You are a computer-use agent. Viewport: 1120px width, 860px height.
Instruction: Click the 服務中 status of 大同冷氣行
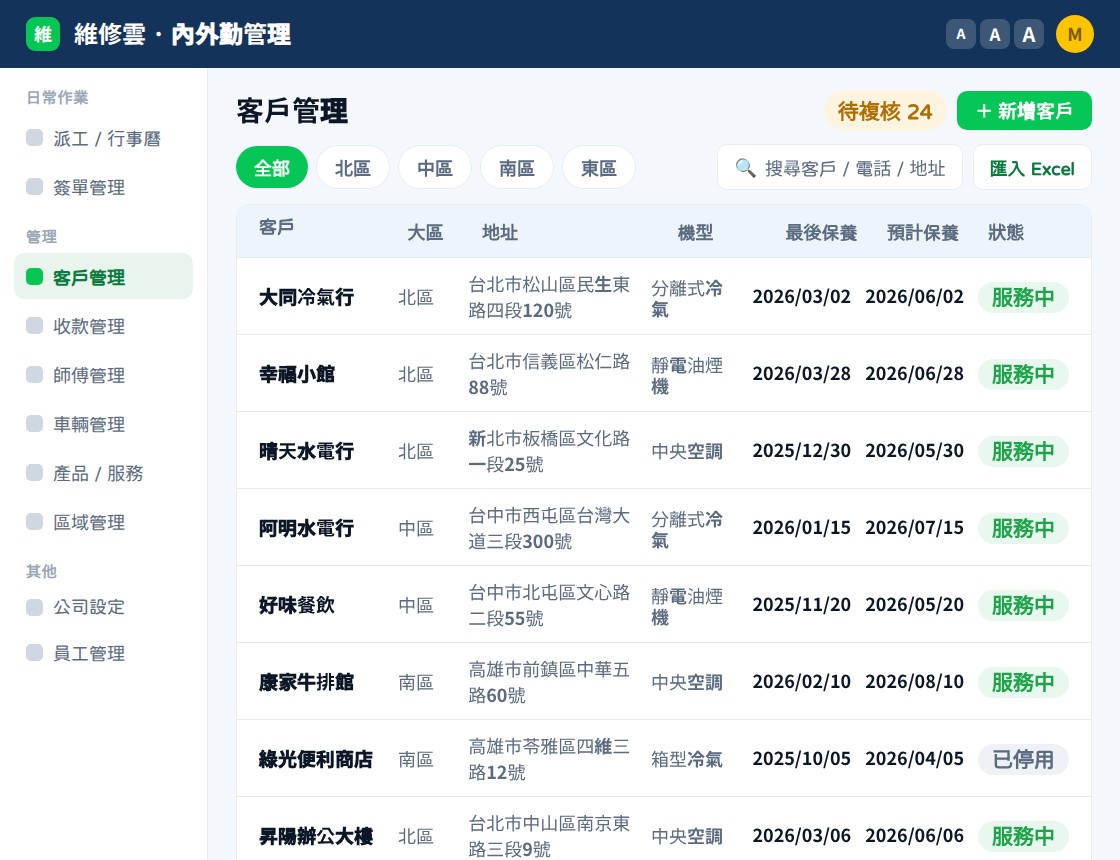click(x=1023, y=297)
